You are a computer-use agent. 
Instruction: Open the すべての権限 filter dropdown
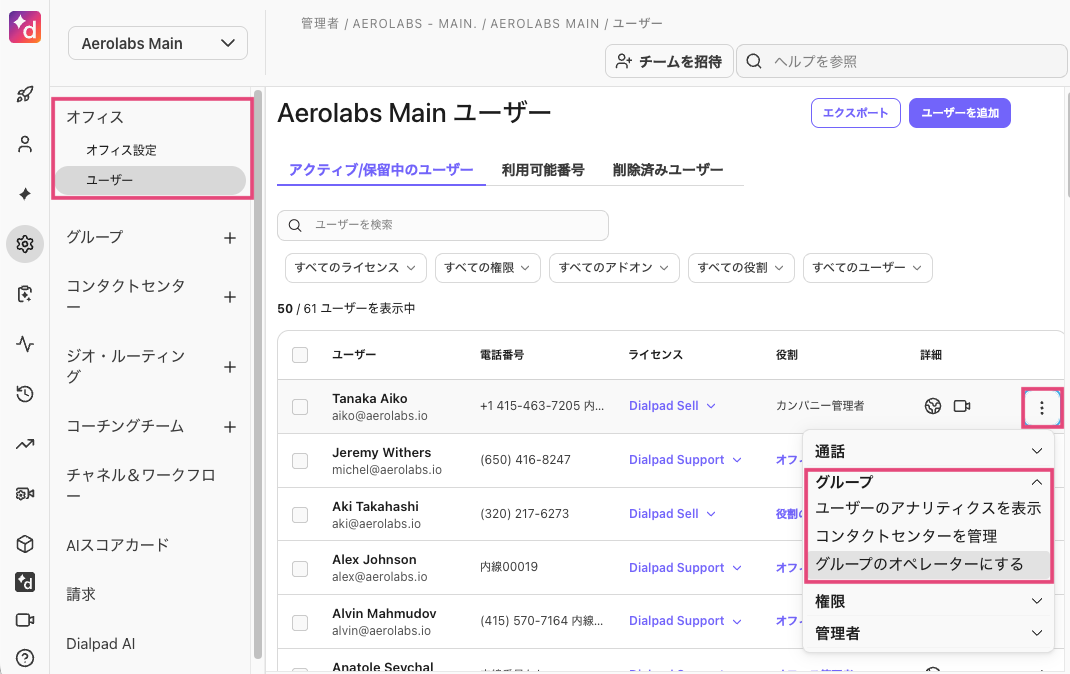[x=488, y=267]
